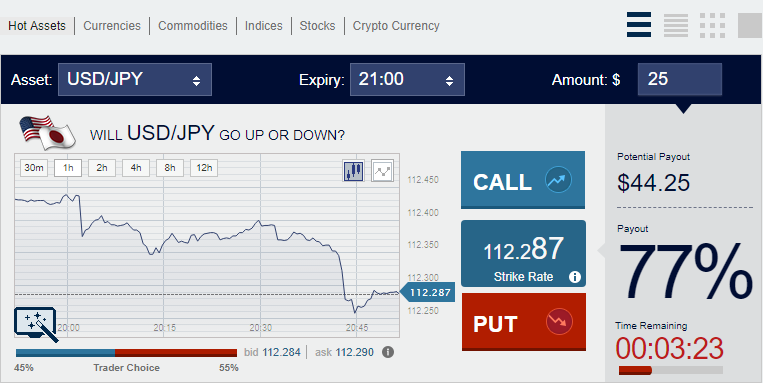Viewport: 763px width, 383px height.
Task: Select the large three-bar list layout
Action: (x=639, y=25)
